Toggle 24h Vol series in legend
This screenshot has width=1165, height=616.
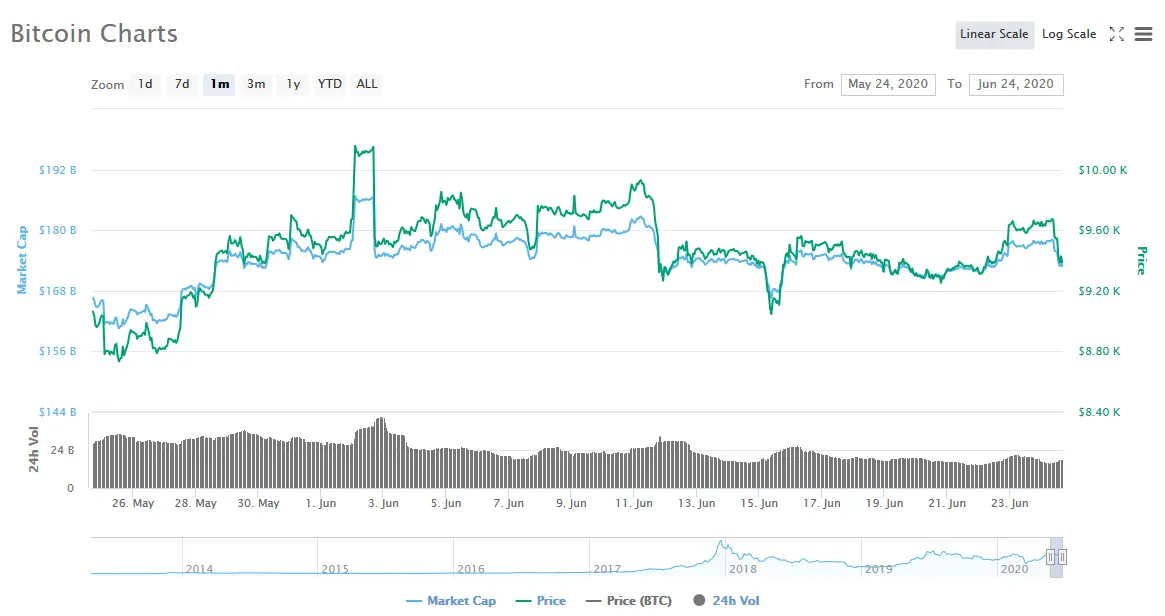[726, 600]
